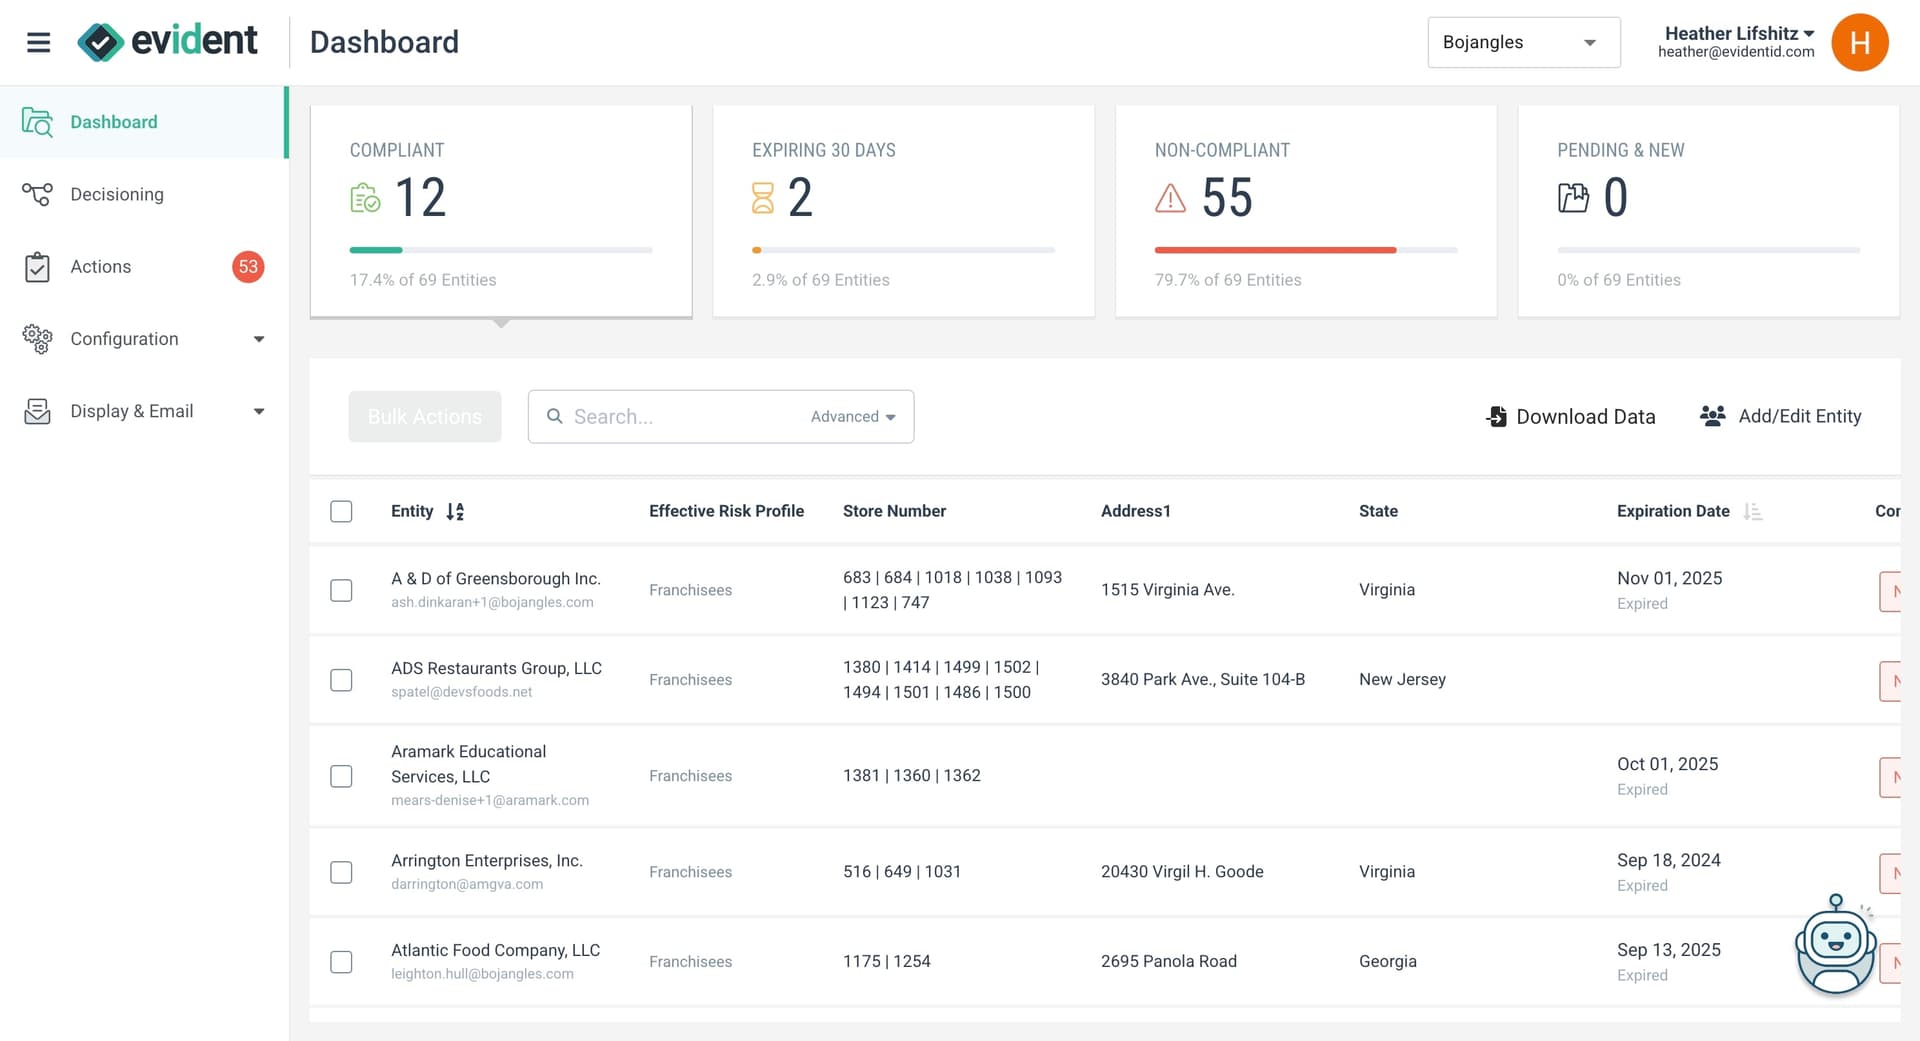This screenshot has width=1920, height=1041.
Task: Expand the Display & Email submenu arrow
Action: click(x=259, y=411)
